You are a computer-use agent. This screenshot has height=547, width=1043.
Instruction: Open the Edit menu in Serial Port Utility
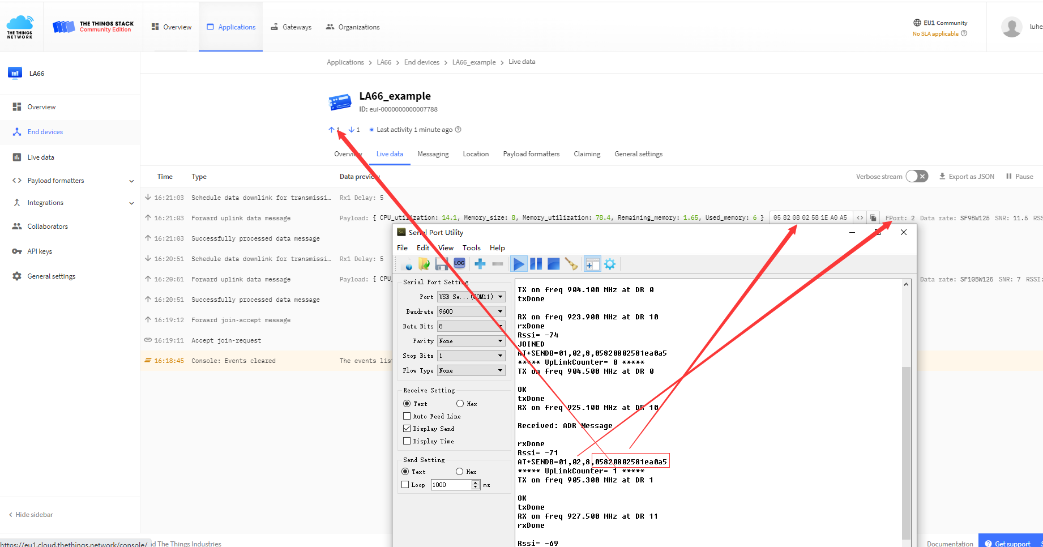pyautogui.click(x=422, y=248)
